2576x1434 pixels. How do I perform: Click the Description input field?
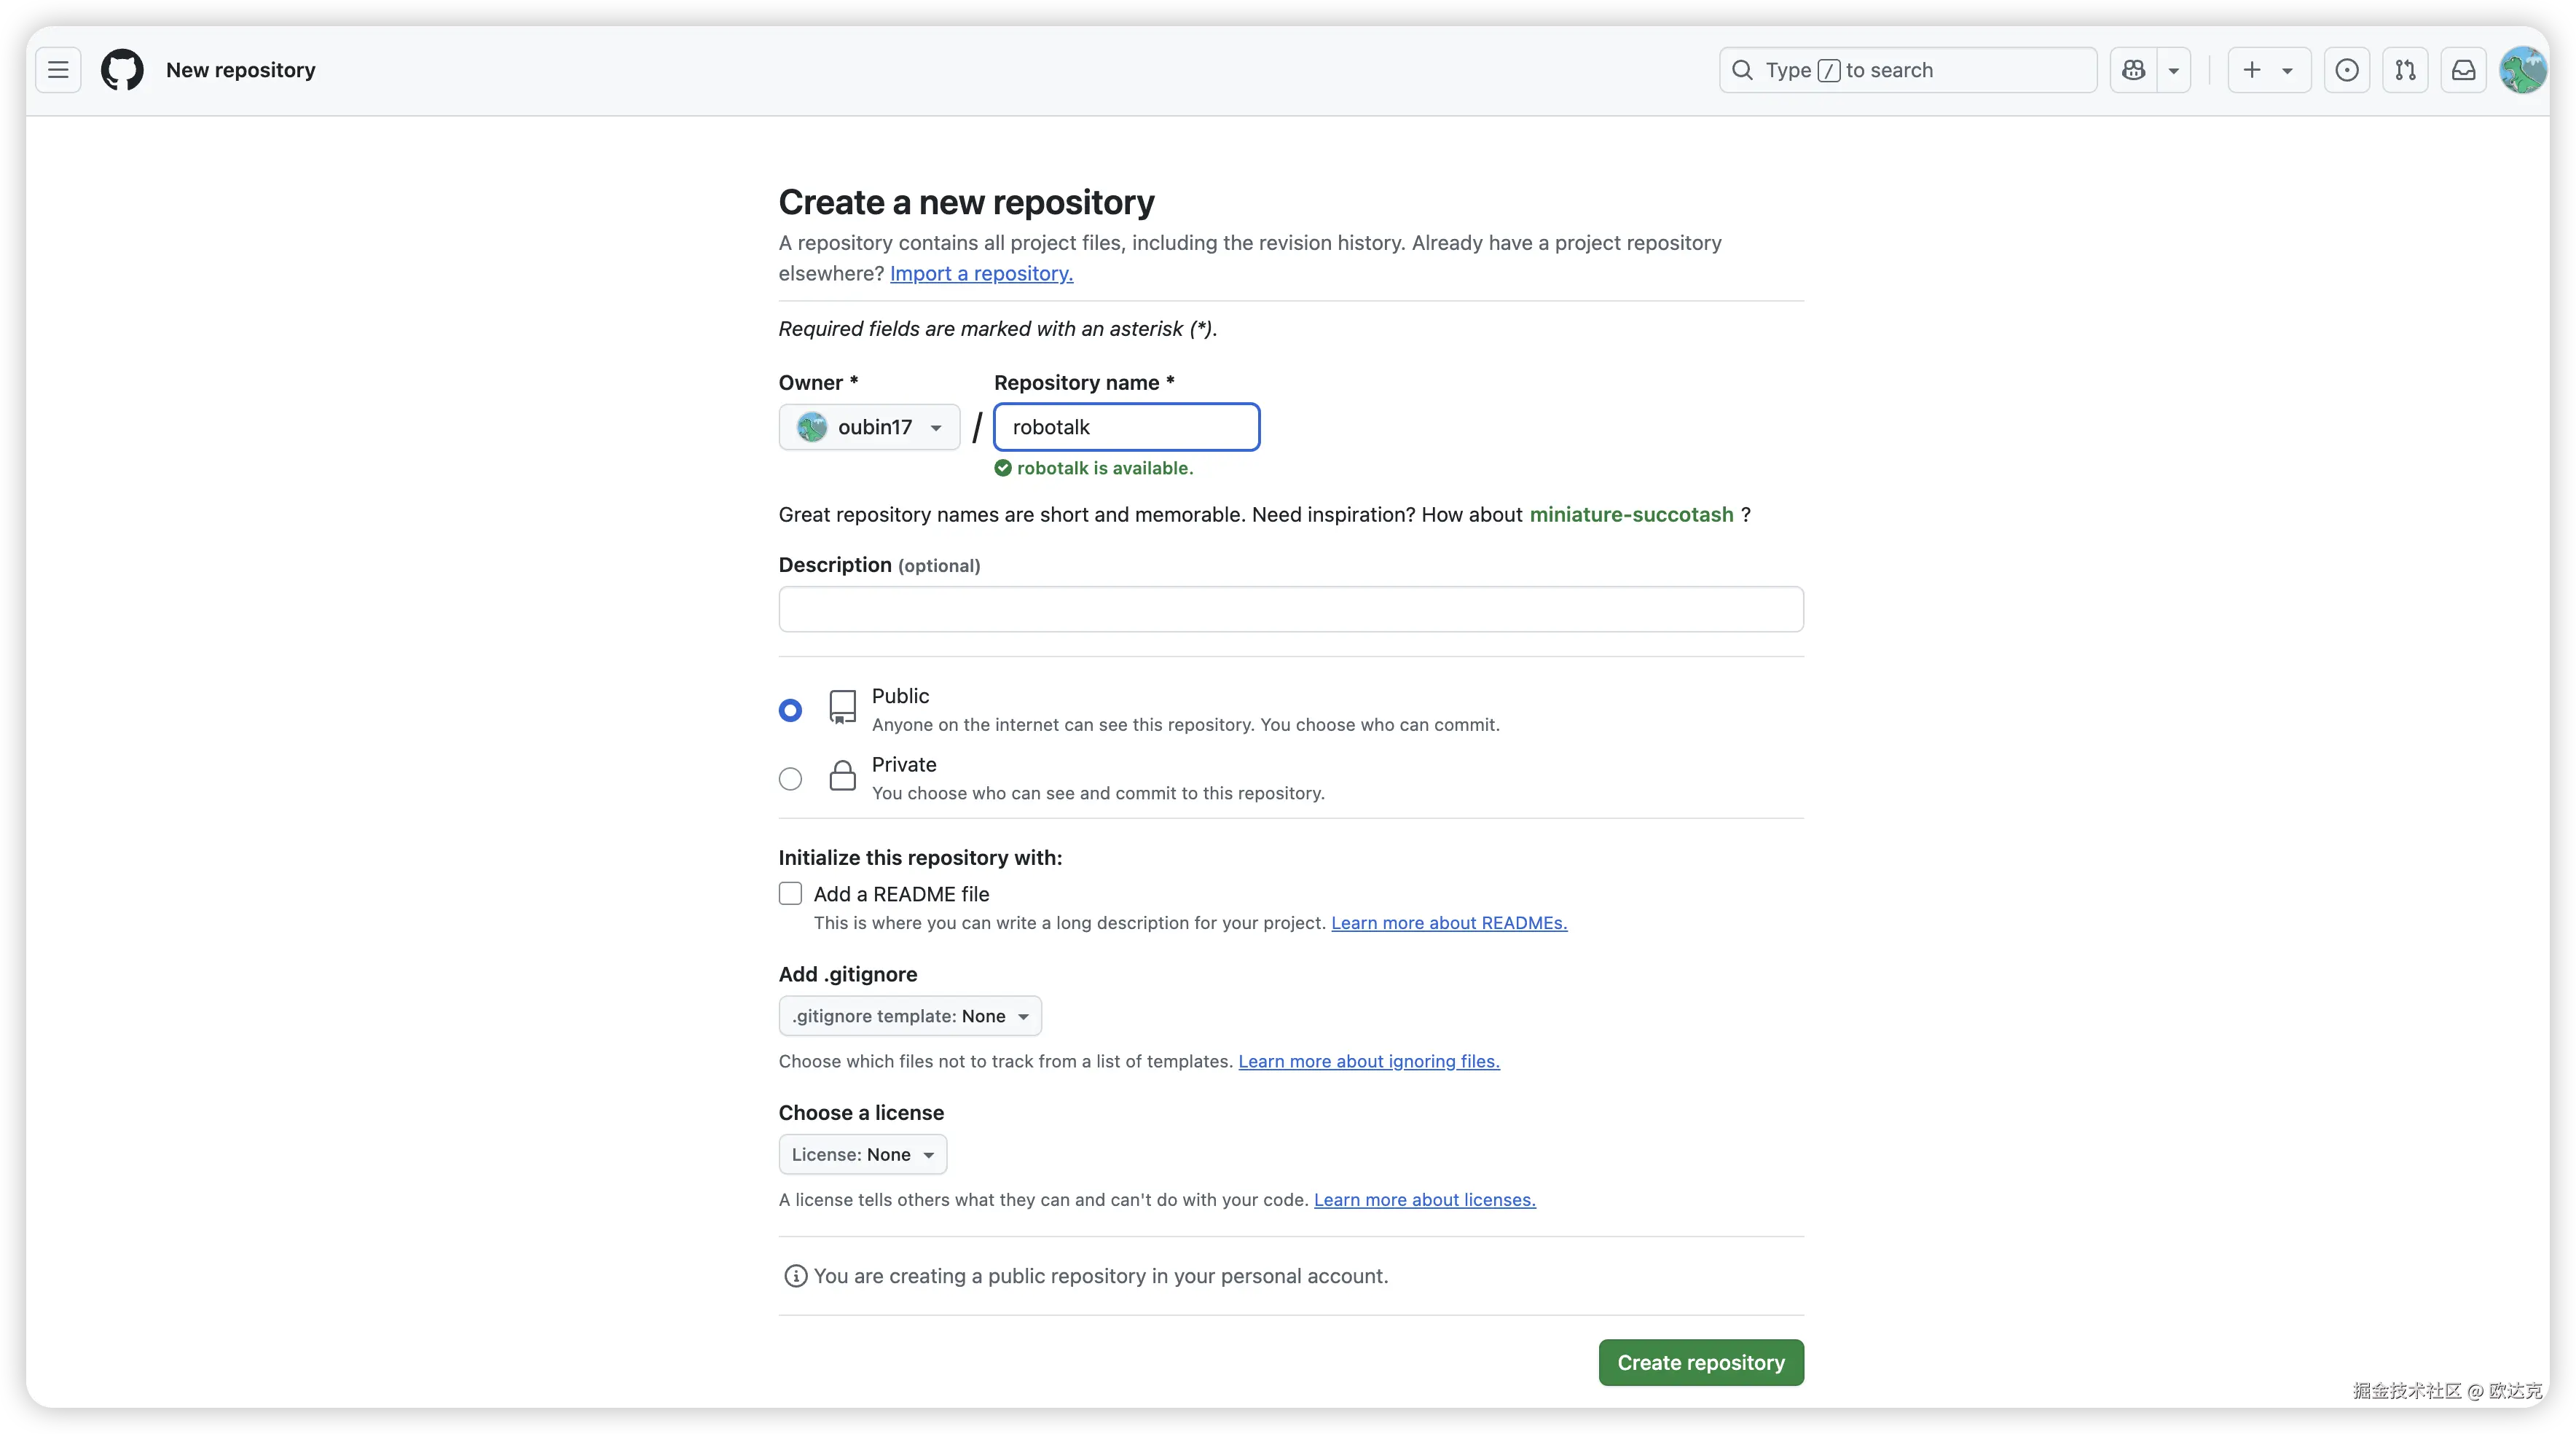click(x=1291, y=609)
